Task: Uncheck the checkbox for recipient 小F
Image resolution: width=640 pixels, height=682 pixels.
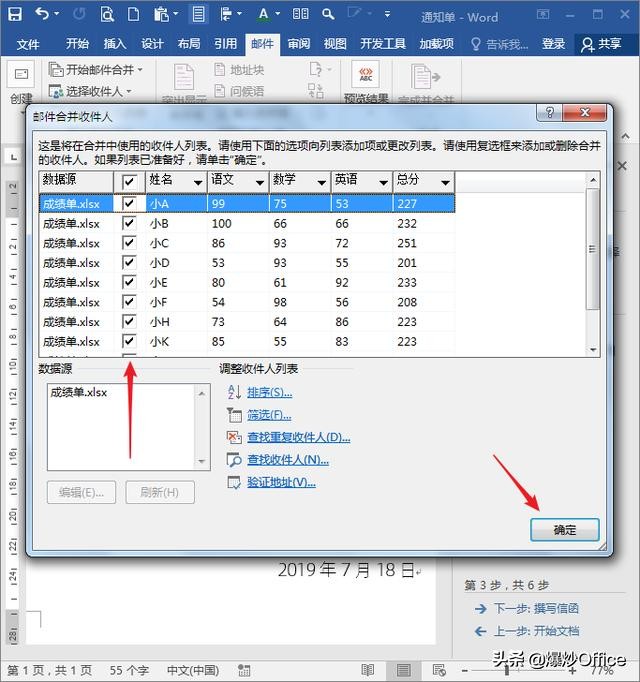Action: [129, 302]
